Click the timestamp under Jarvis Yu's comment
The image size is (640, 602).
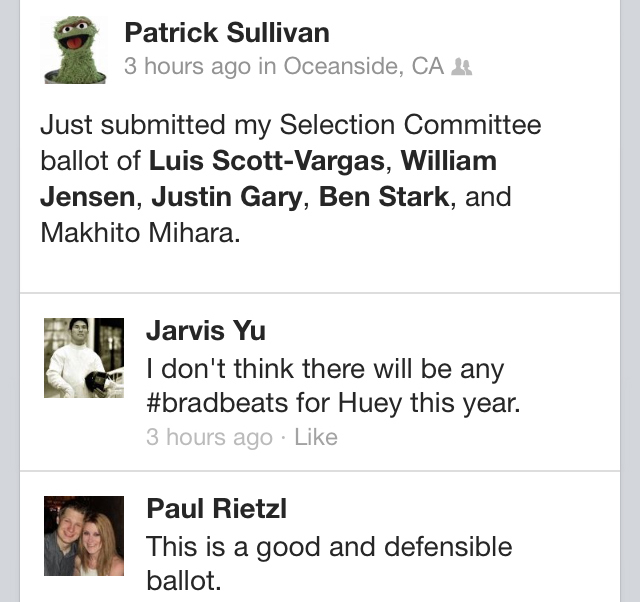[208, 437]
